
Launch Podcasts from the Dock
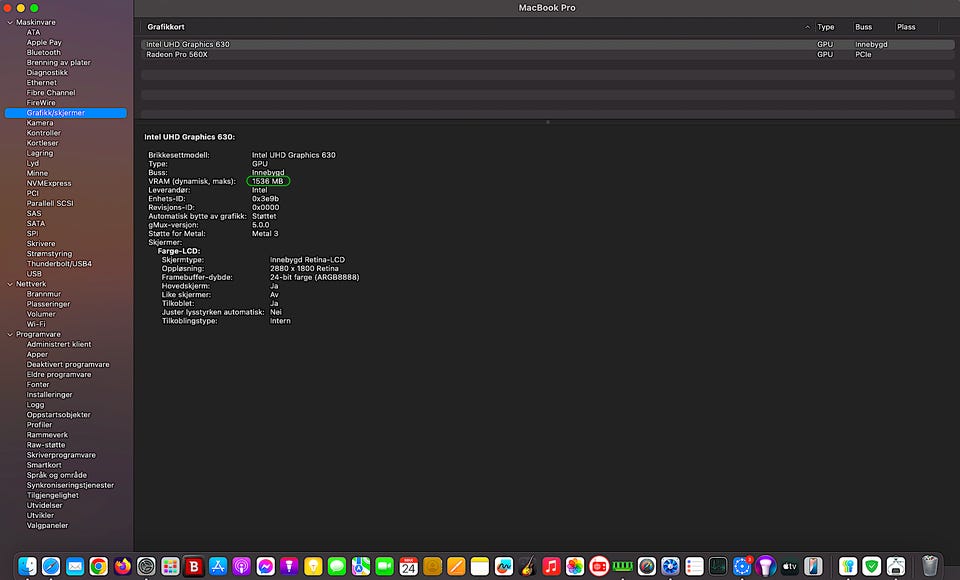242,567
